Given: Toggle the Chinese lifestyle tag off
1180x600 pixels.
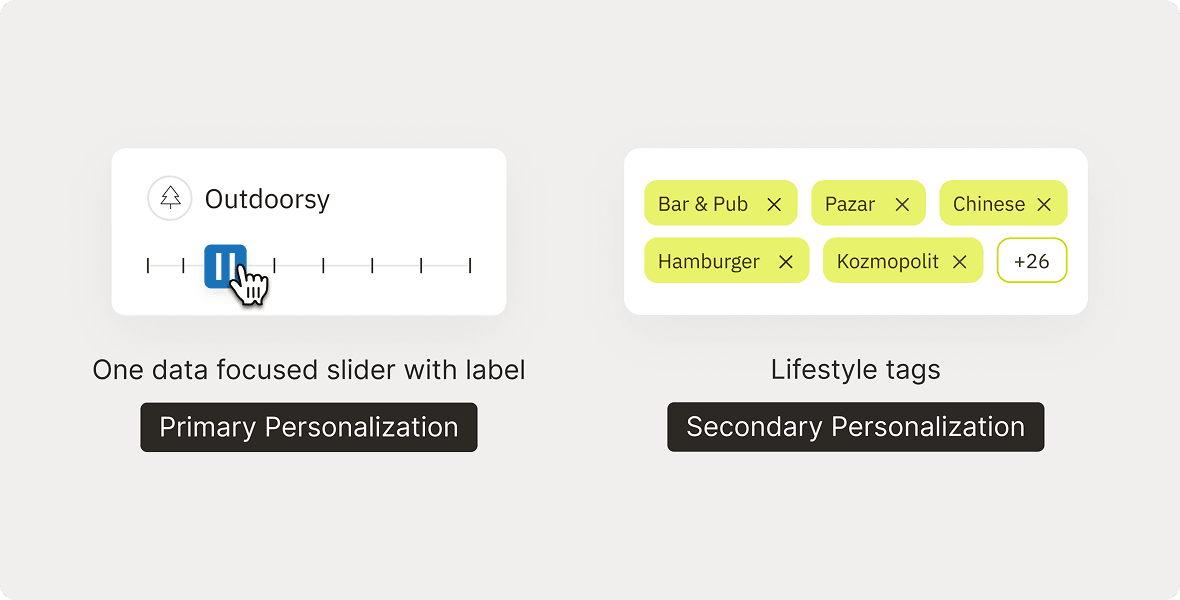Looking at the screenshot, I should (x=1003, y=203).
